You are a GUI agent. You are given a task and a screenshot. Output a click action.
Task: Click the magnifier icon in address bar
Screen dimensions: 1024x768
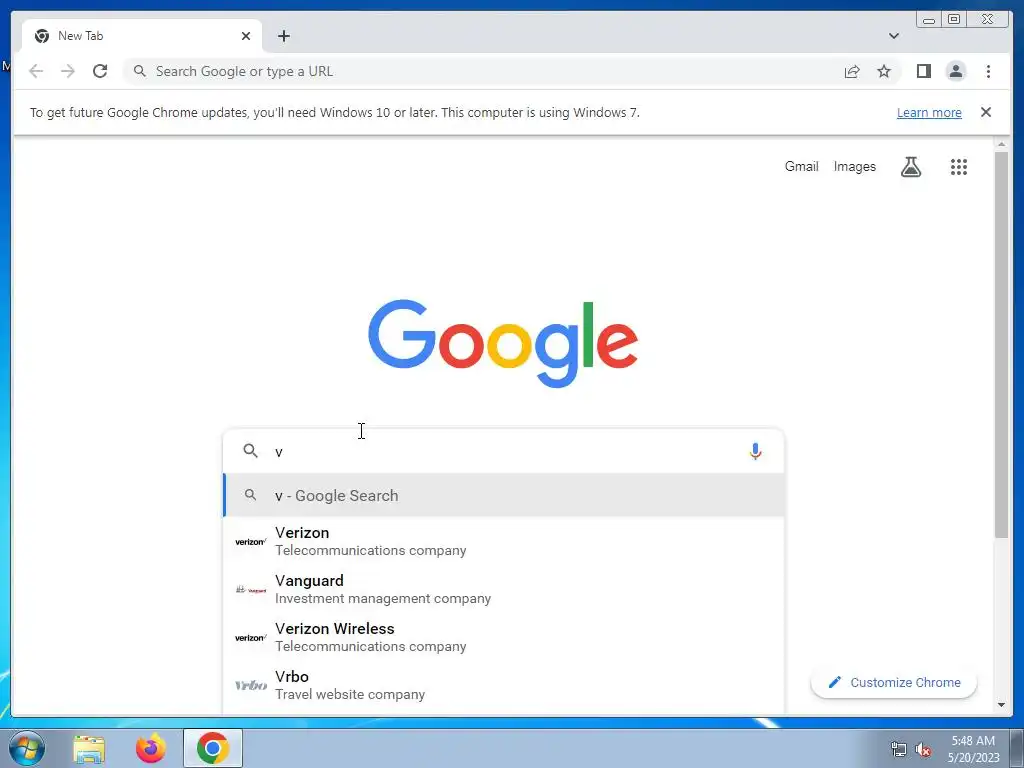[139, 71]
